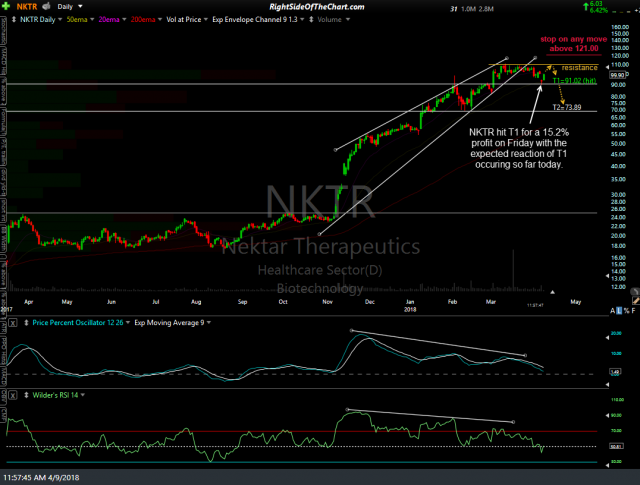Click the left arrow marker near 13.00

[607, 276]
